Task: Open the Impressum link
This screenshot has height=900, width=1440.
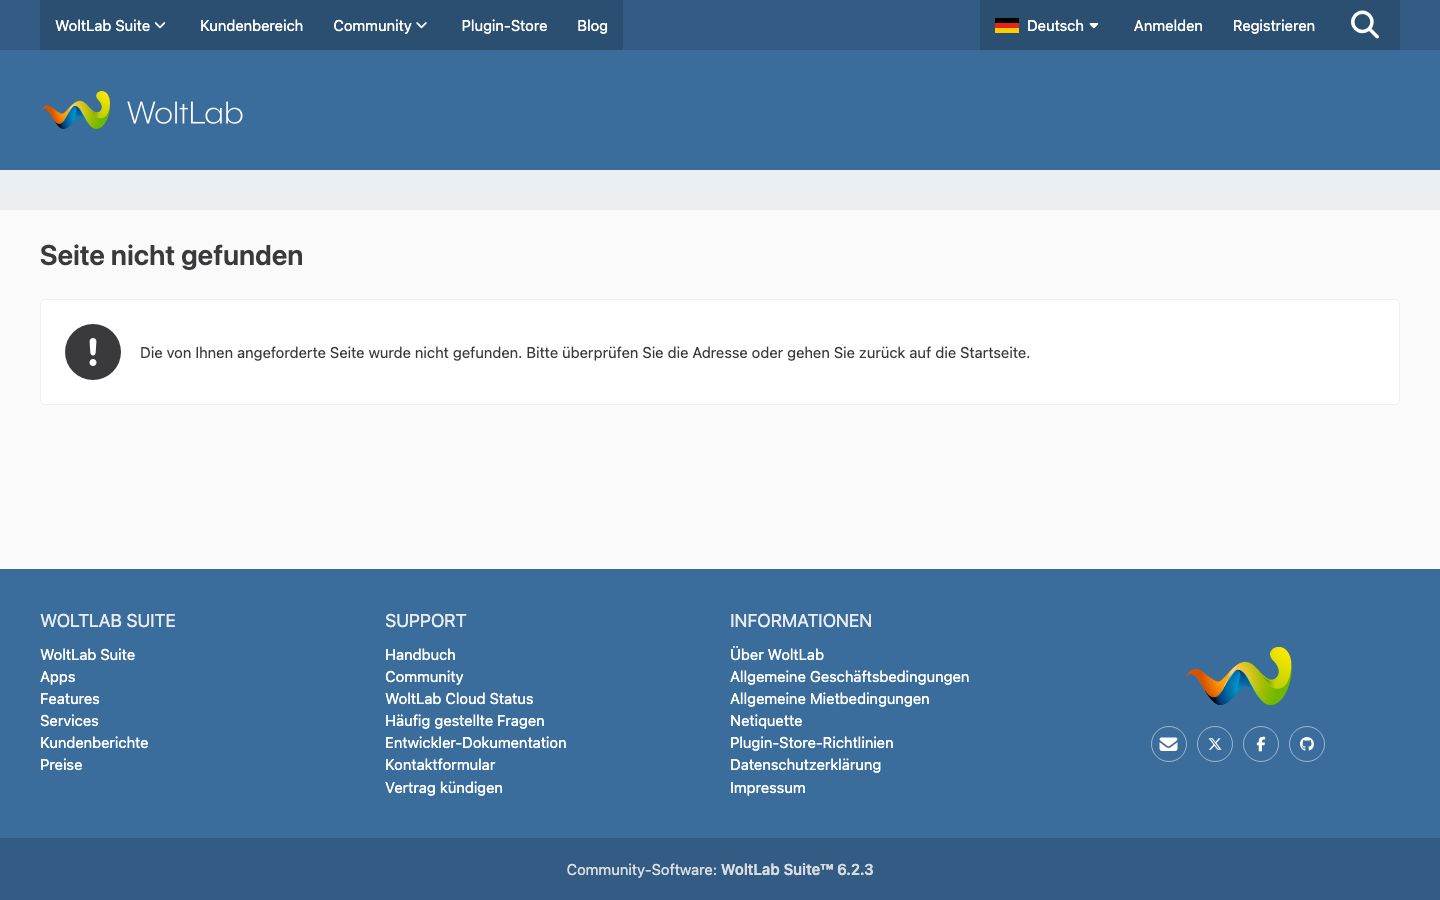Action: (768, 788)
